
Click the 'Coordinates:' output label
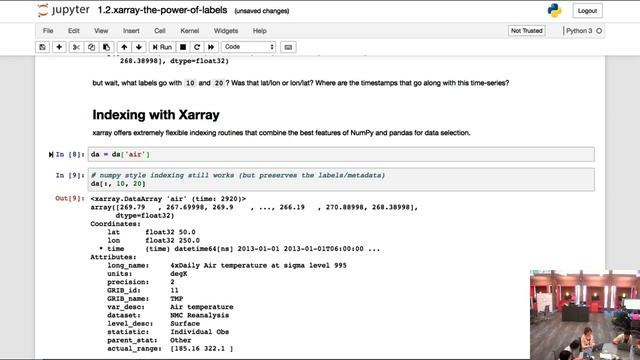pyautogui.click(x=116, y=224)
